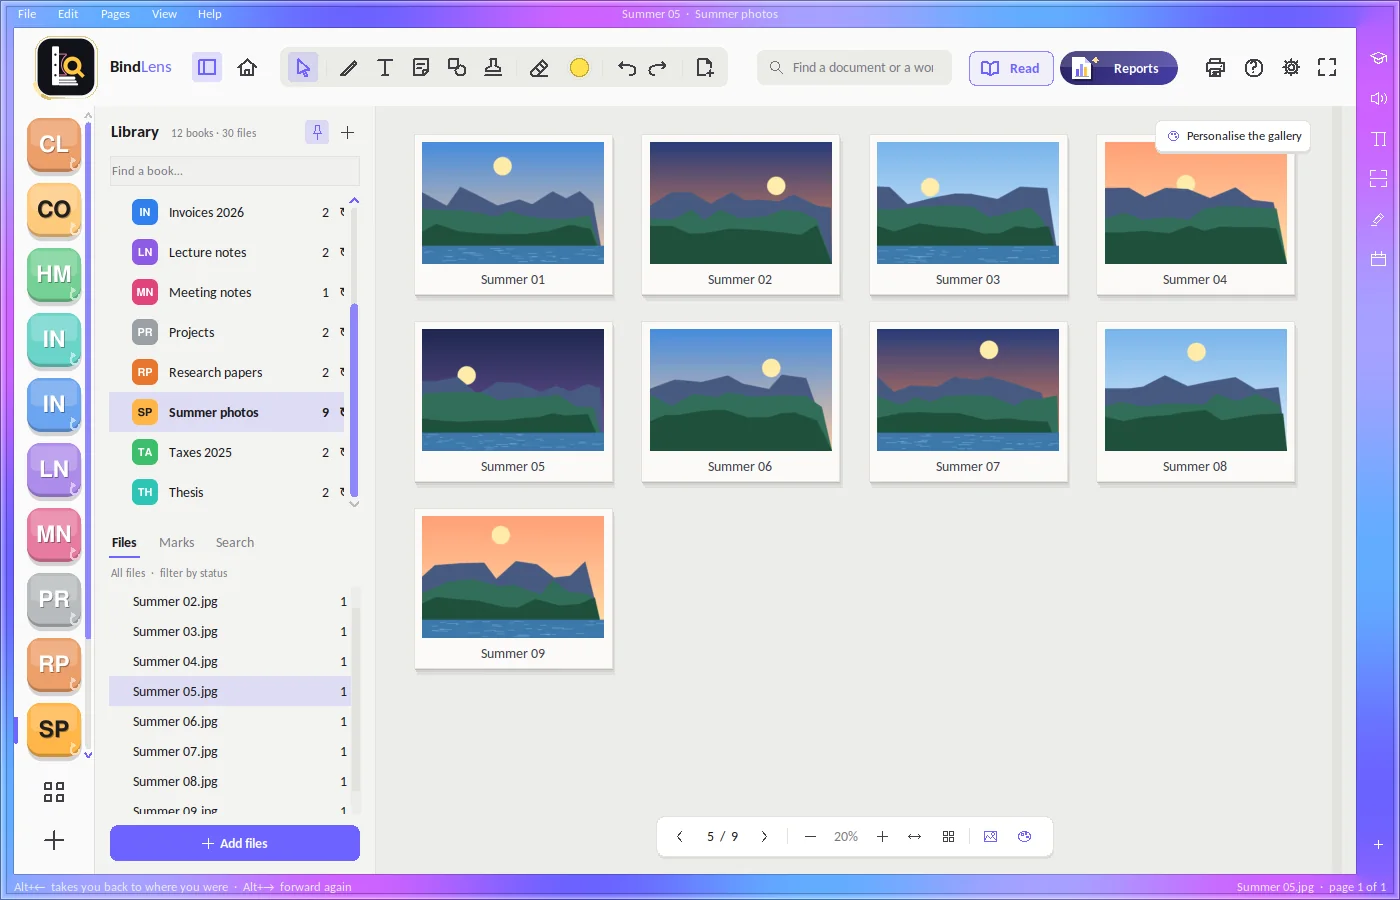Switch to the Marks tab

[x=177, y=543]
